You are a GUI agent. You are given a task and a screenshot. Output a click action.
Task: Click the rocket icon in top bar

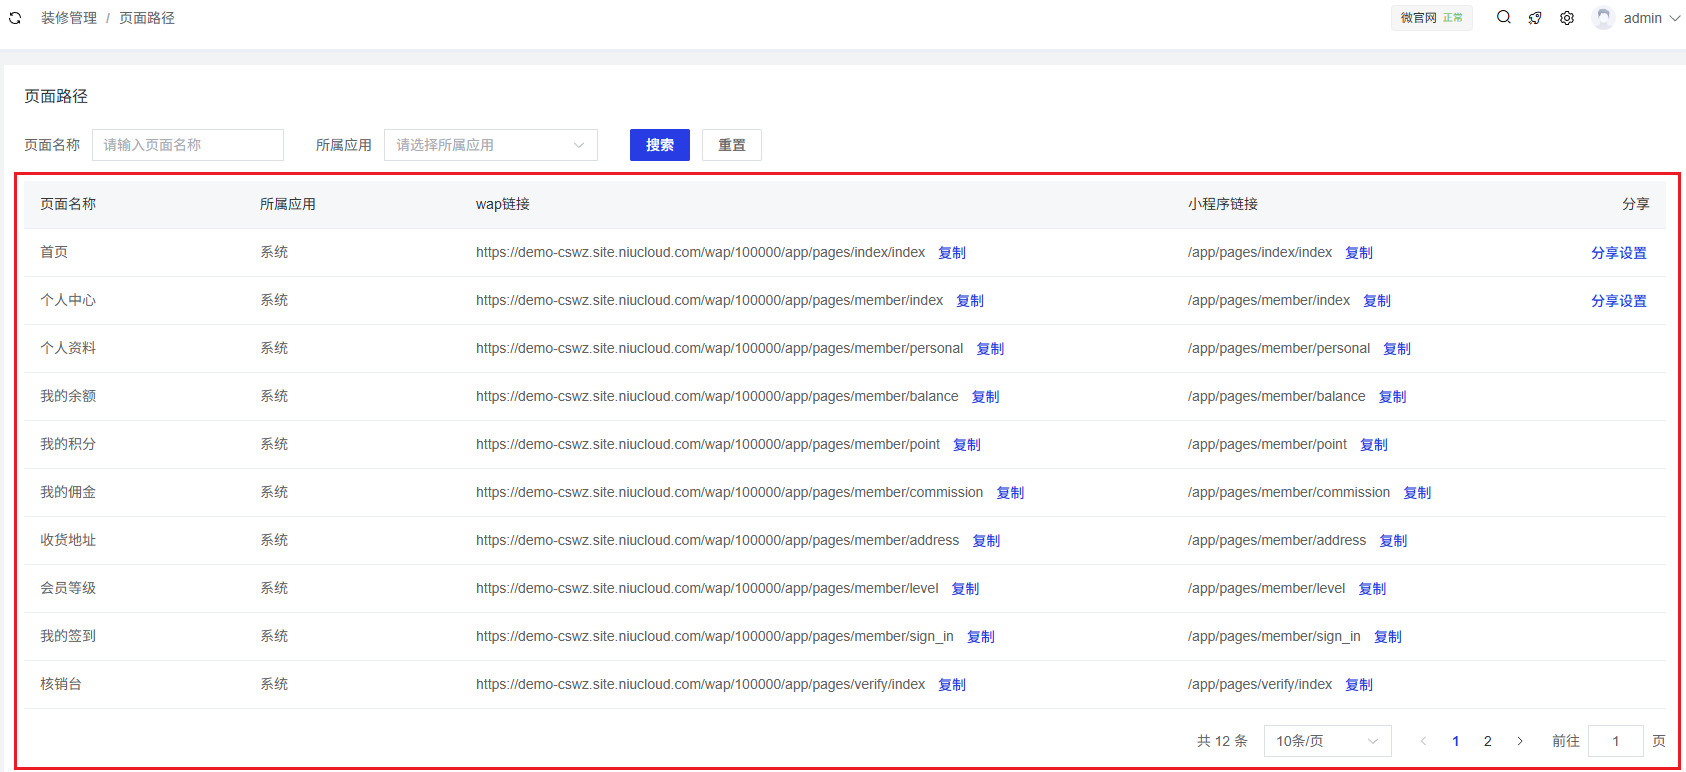click(1535, 18)
